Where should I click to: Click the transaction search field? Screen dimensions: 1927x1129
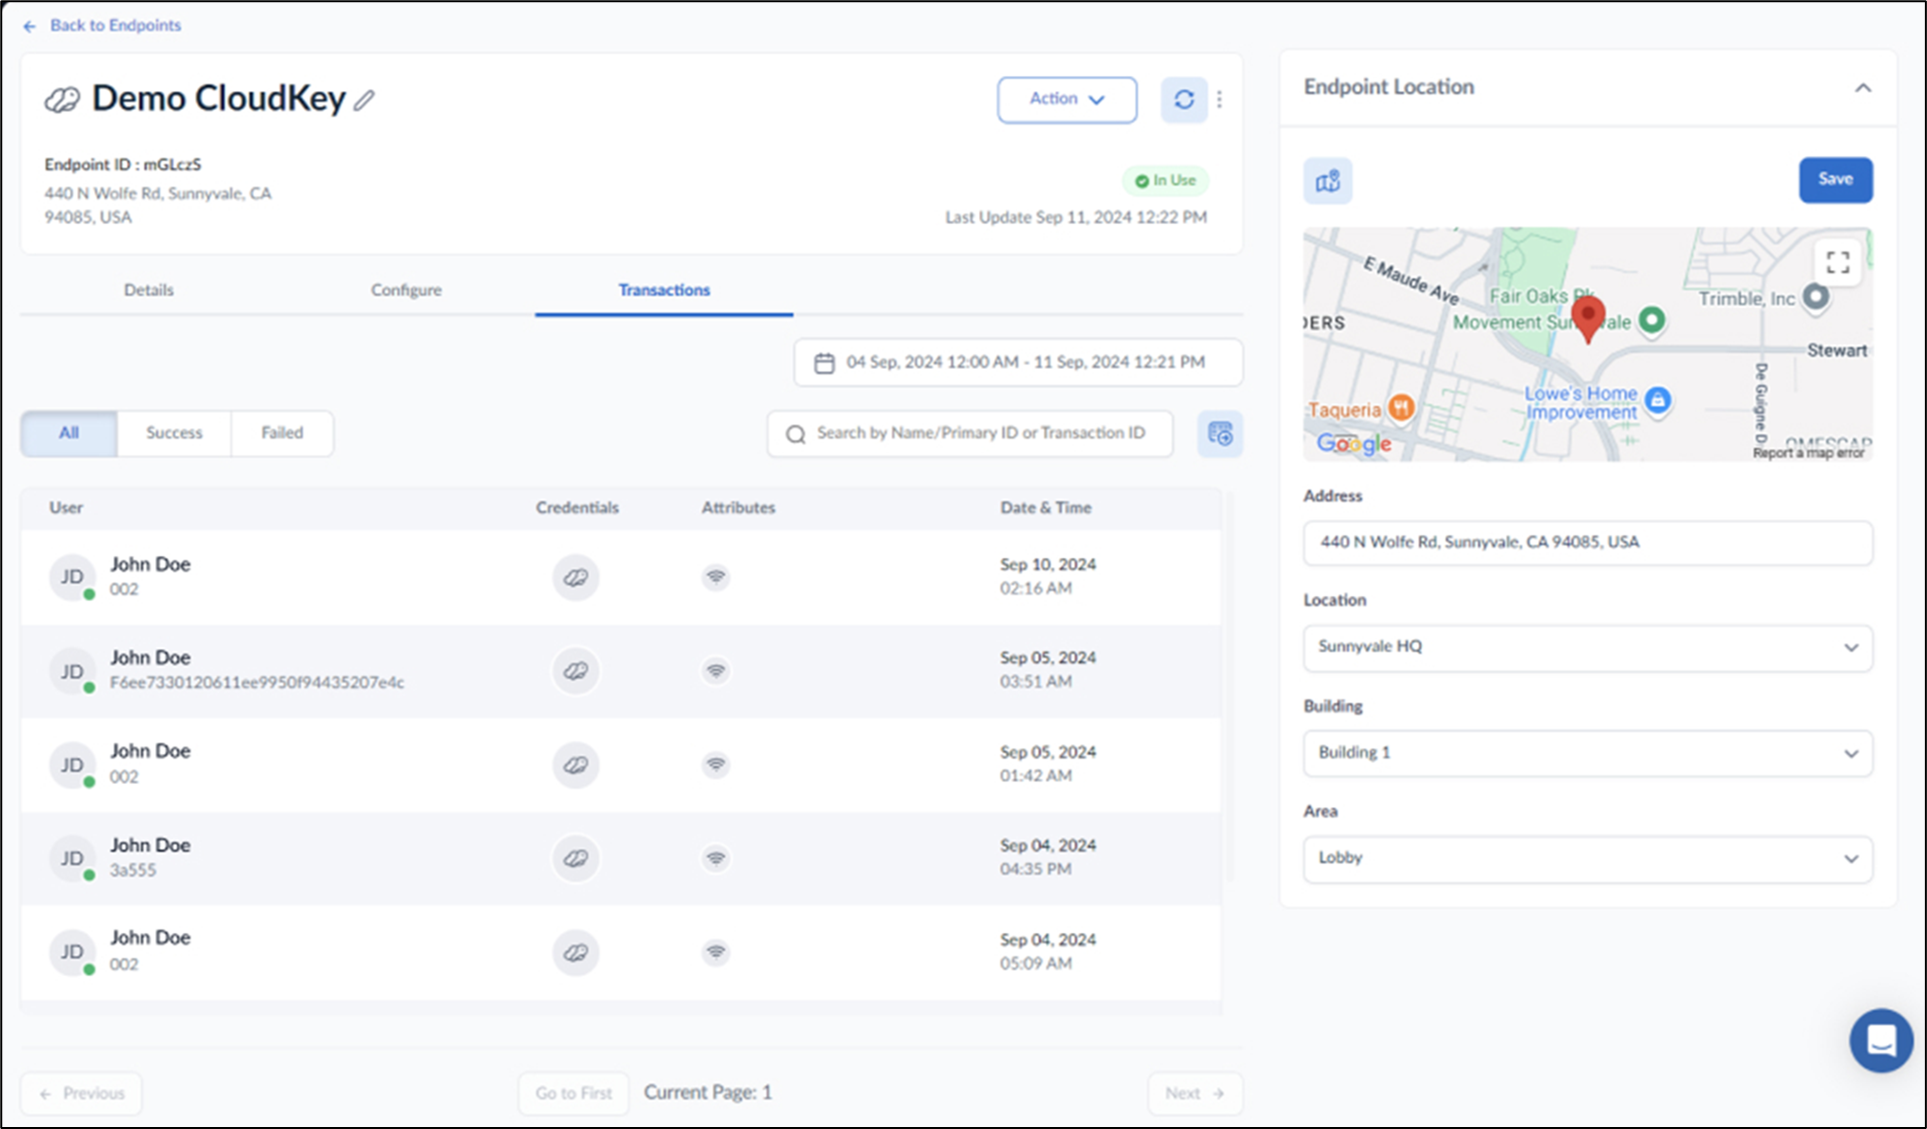[x=970, y=434]
